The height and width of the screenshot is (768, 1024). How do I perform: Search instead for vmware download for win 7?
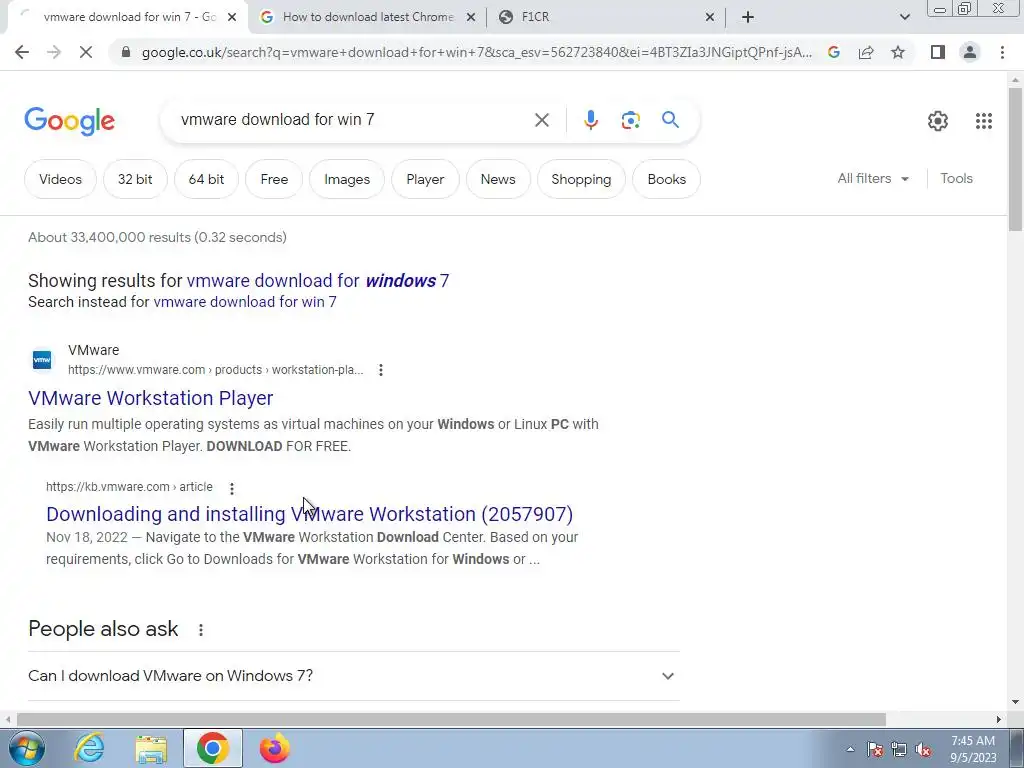(x=245, y=302)
